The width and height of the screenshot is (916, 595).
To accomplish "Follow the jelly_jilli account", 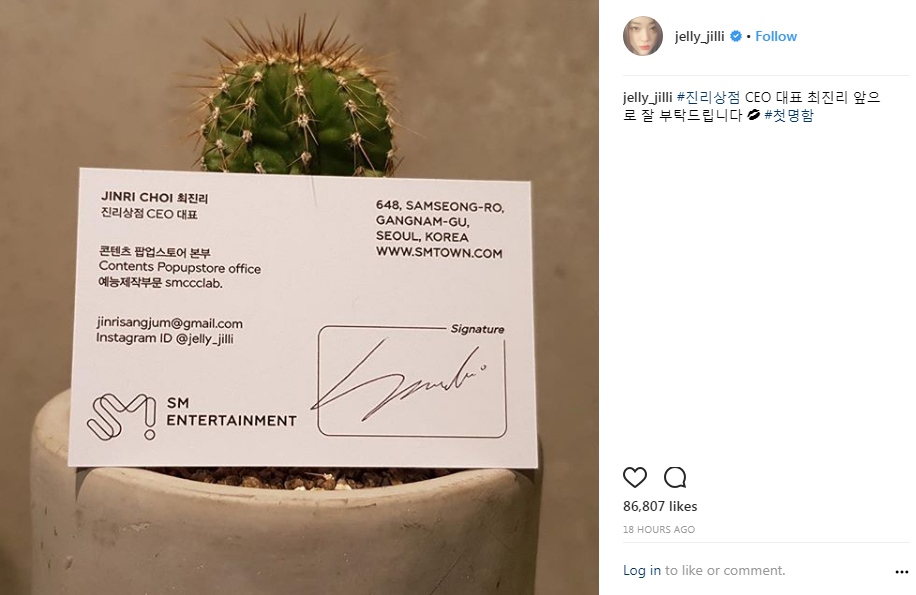I will coord(776,36).
